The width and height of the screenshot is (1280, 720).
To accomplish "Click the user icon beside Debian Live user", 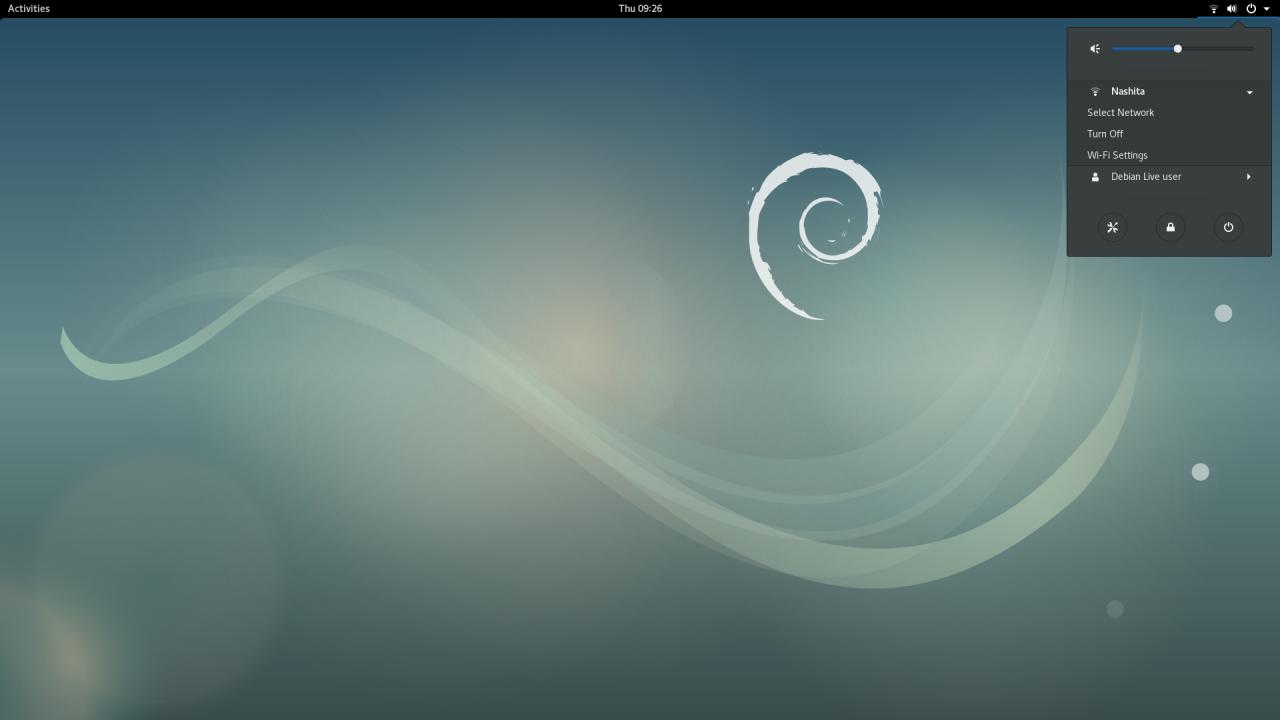I will [x=1095, y=177].
